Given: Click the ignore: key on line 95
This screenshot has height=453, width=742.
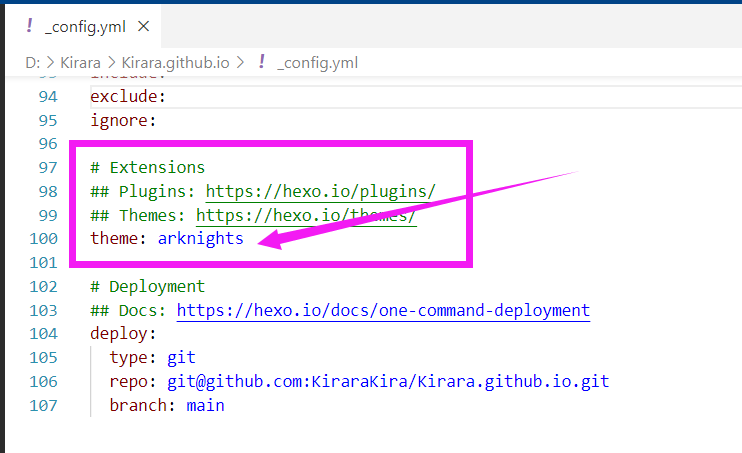Looking at the screenshot, I should (x=123, y=121).
